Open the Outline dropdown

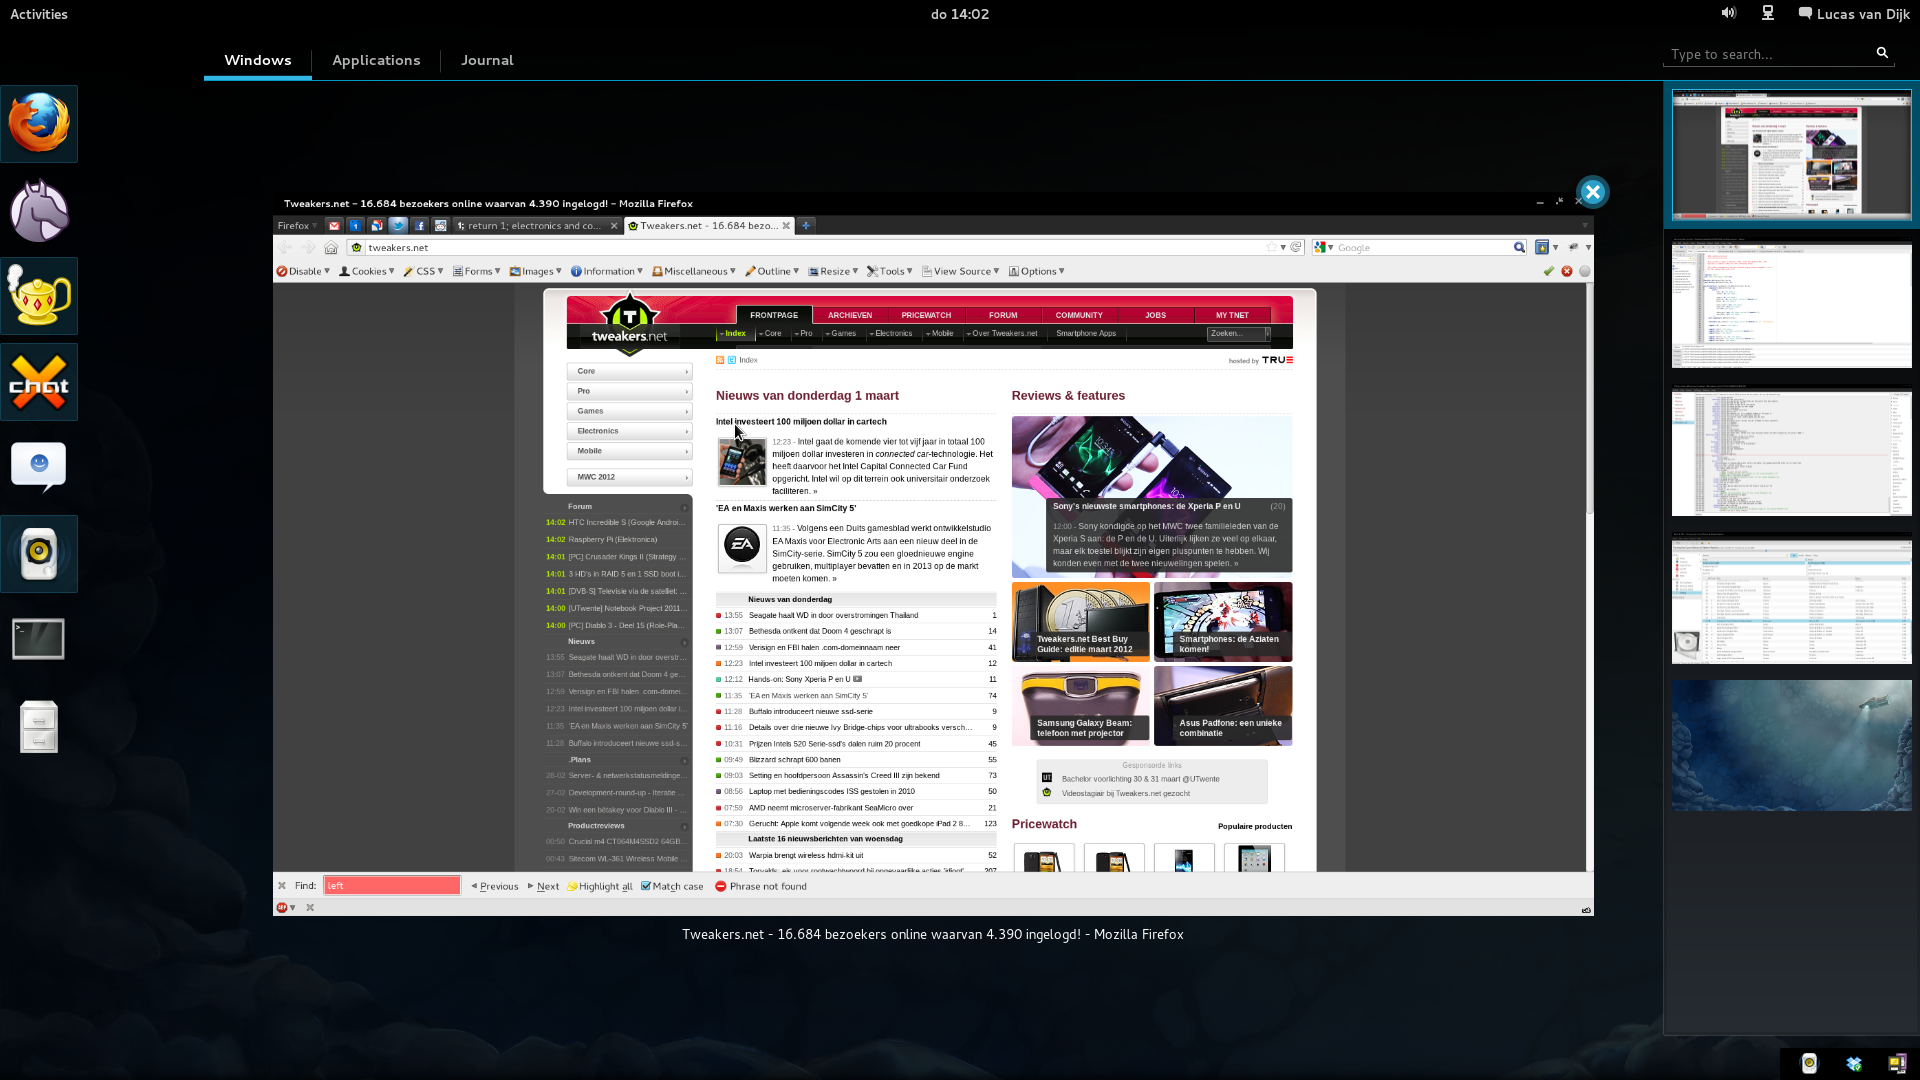772,271
